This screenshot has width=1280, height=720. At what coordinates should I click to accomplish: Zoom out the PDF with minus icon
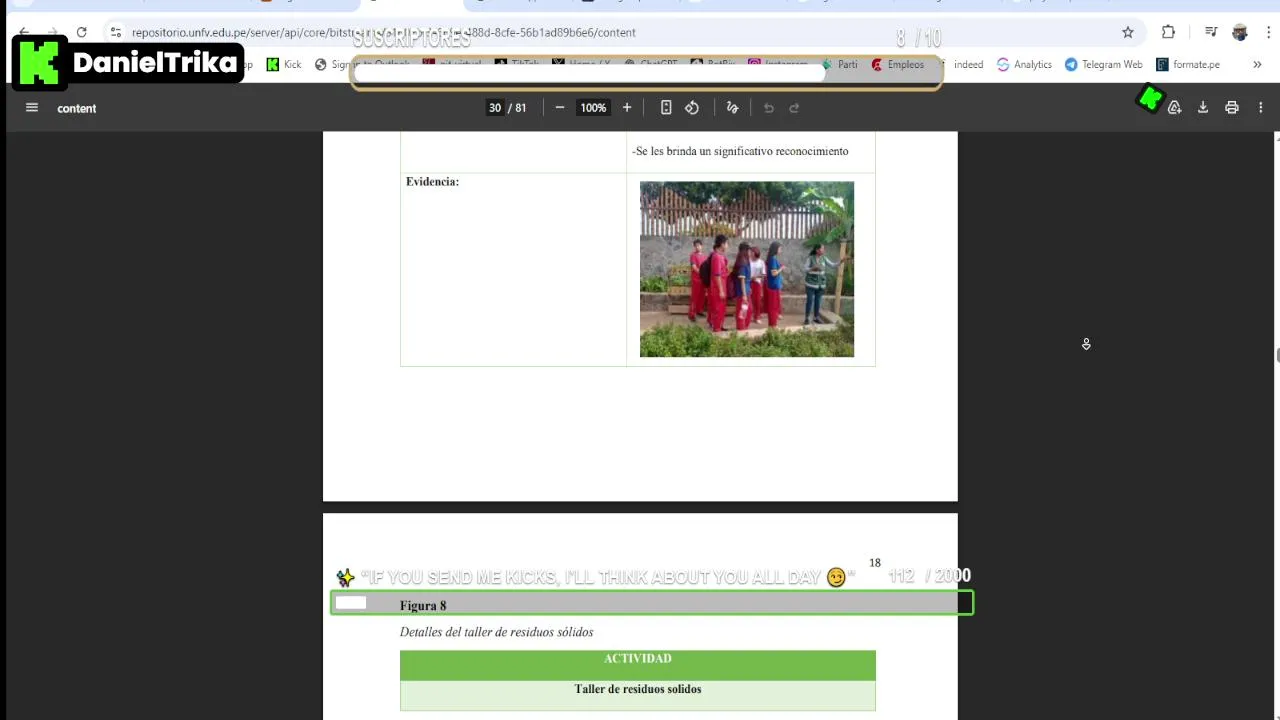(x=560, y=108)
